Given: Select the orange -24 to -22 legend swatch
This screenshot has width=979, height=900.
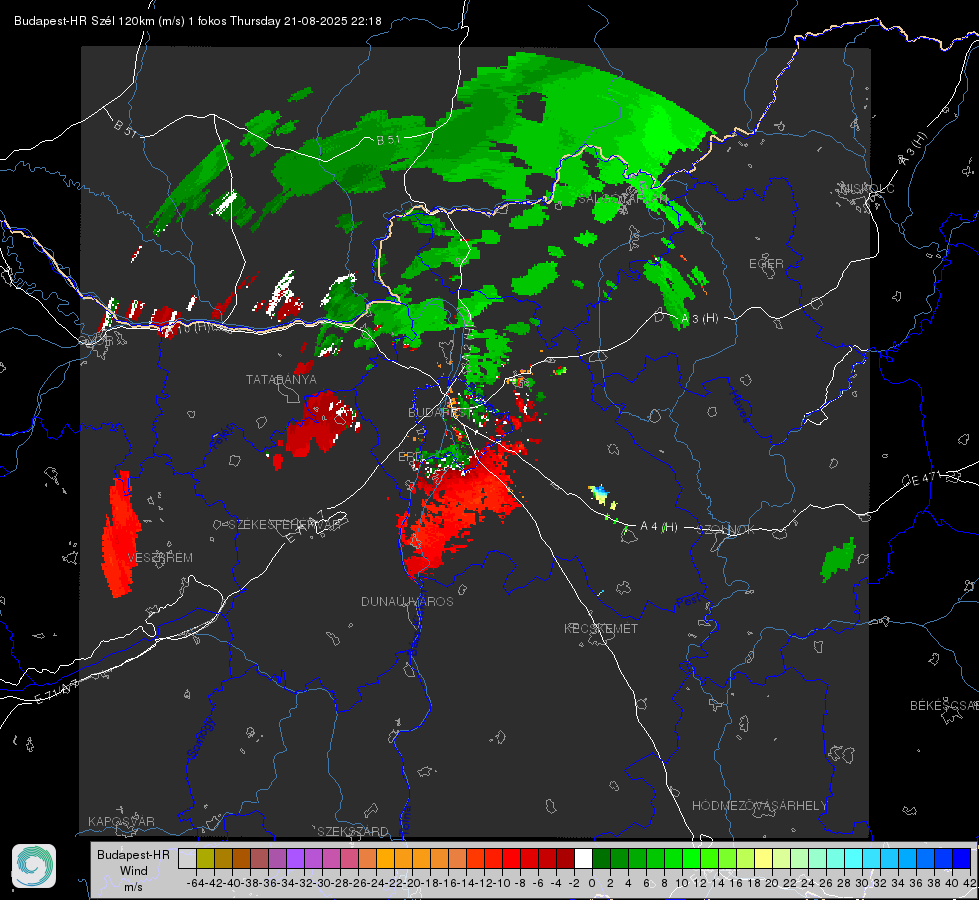Looking at the screenshot, I should point(385,859).
